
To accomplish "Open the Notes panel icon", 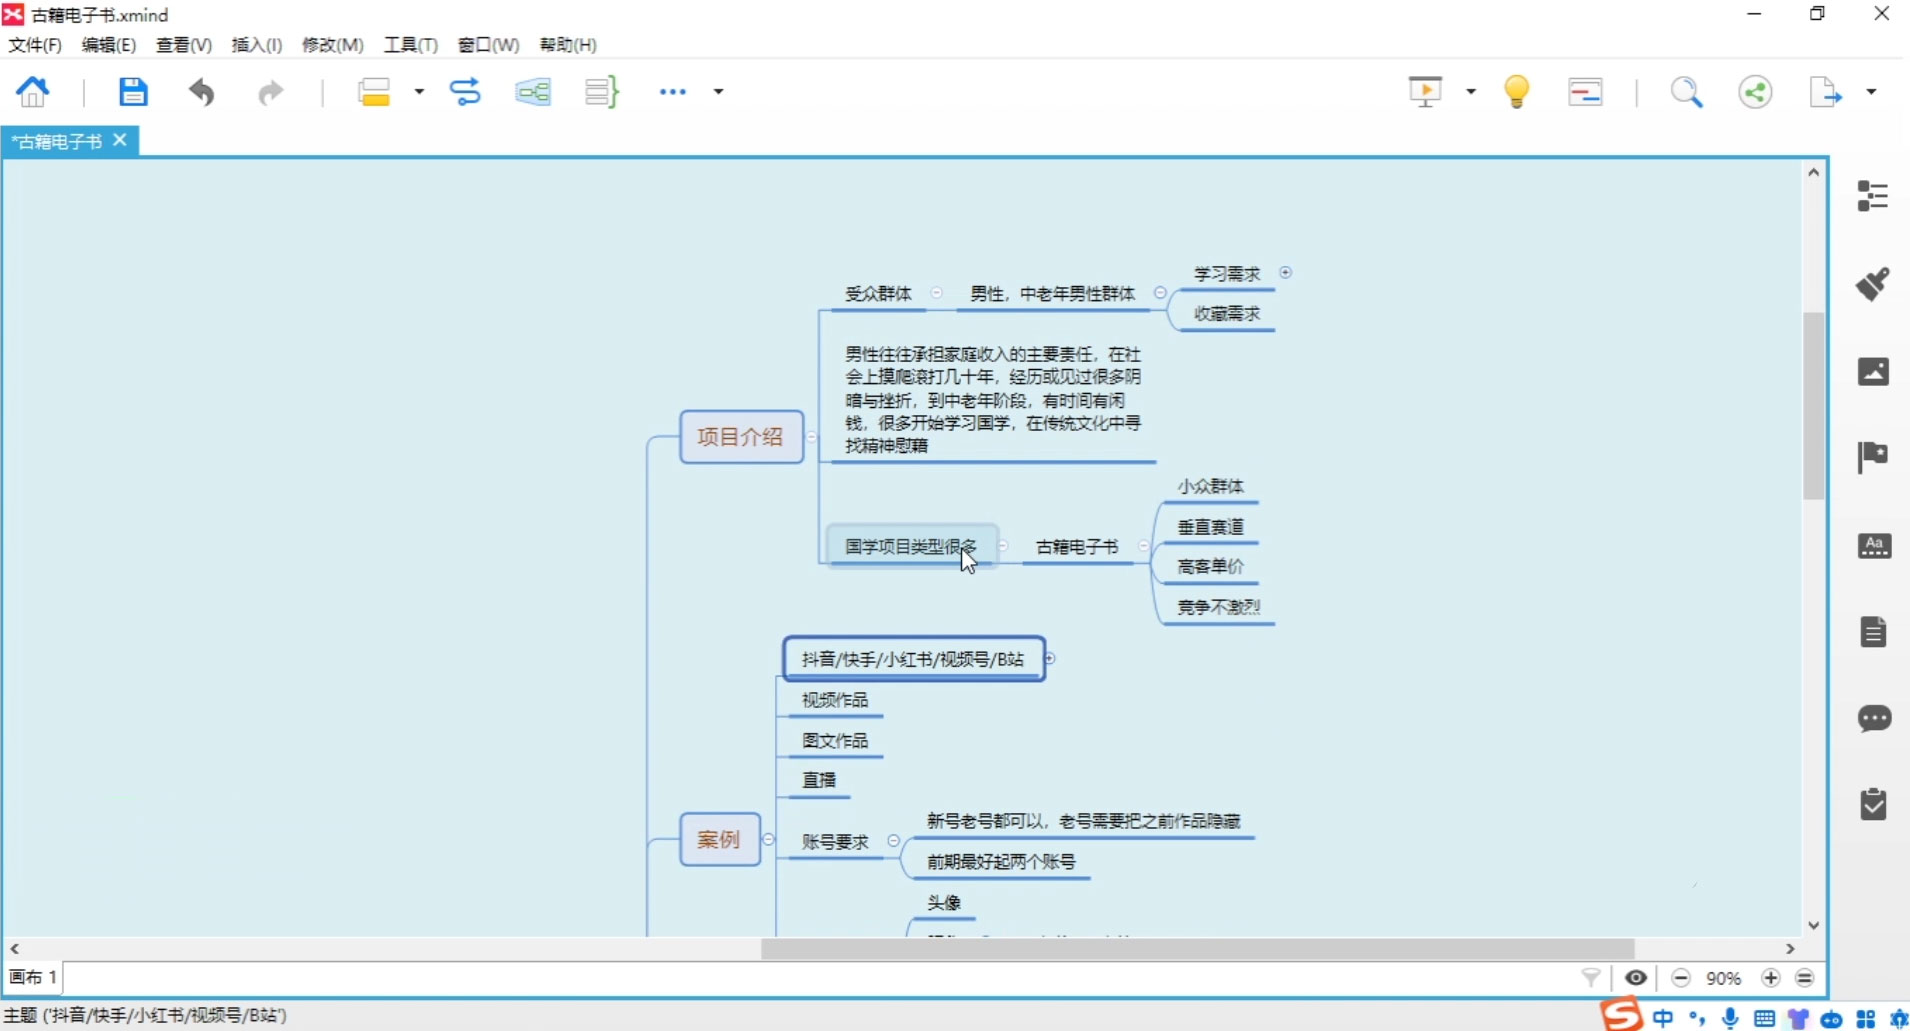I will (x=1872, y=631).
